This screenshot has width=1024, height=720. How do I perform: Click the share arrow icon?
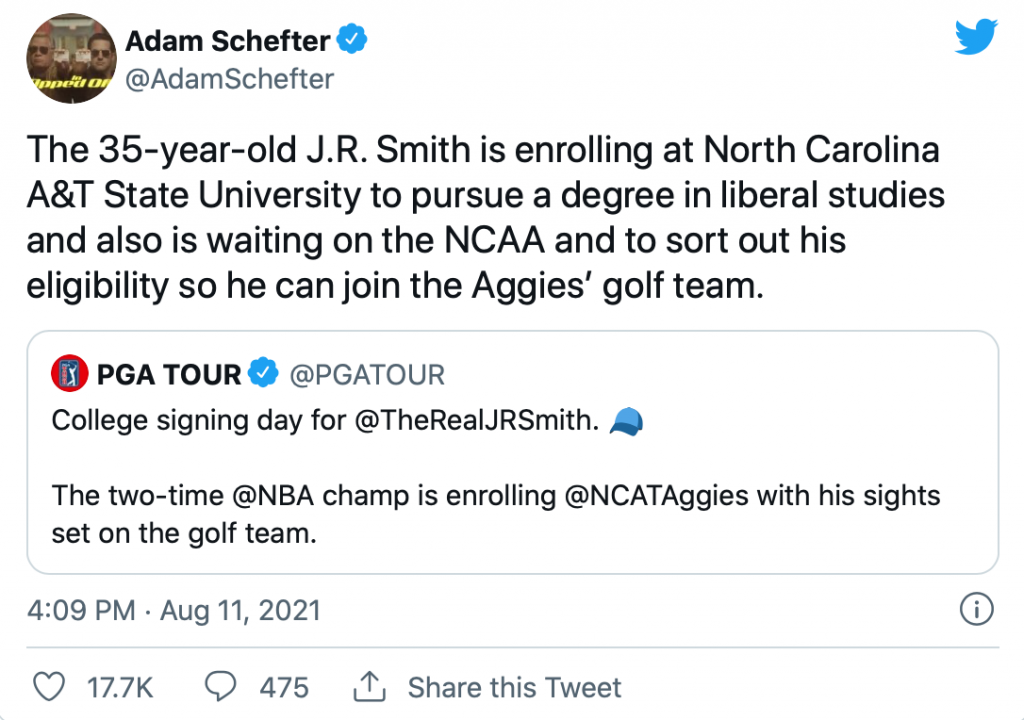click(370, 687)
